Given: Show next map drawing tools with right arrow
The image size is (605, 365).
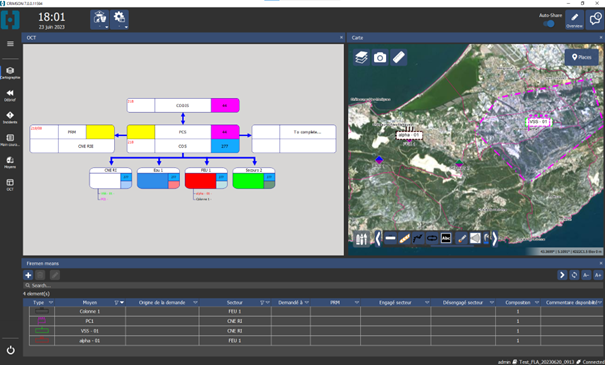Looking at the screenshot, I should coord(494,238).
